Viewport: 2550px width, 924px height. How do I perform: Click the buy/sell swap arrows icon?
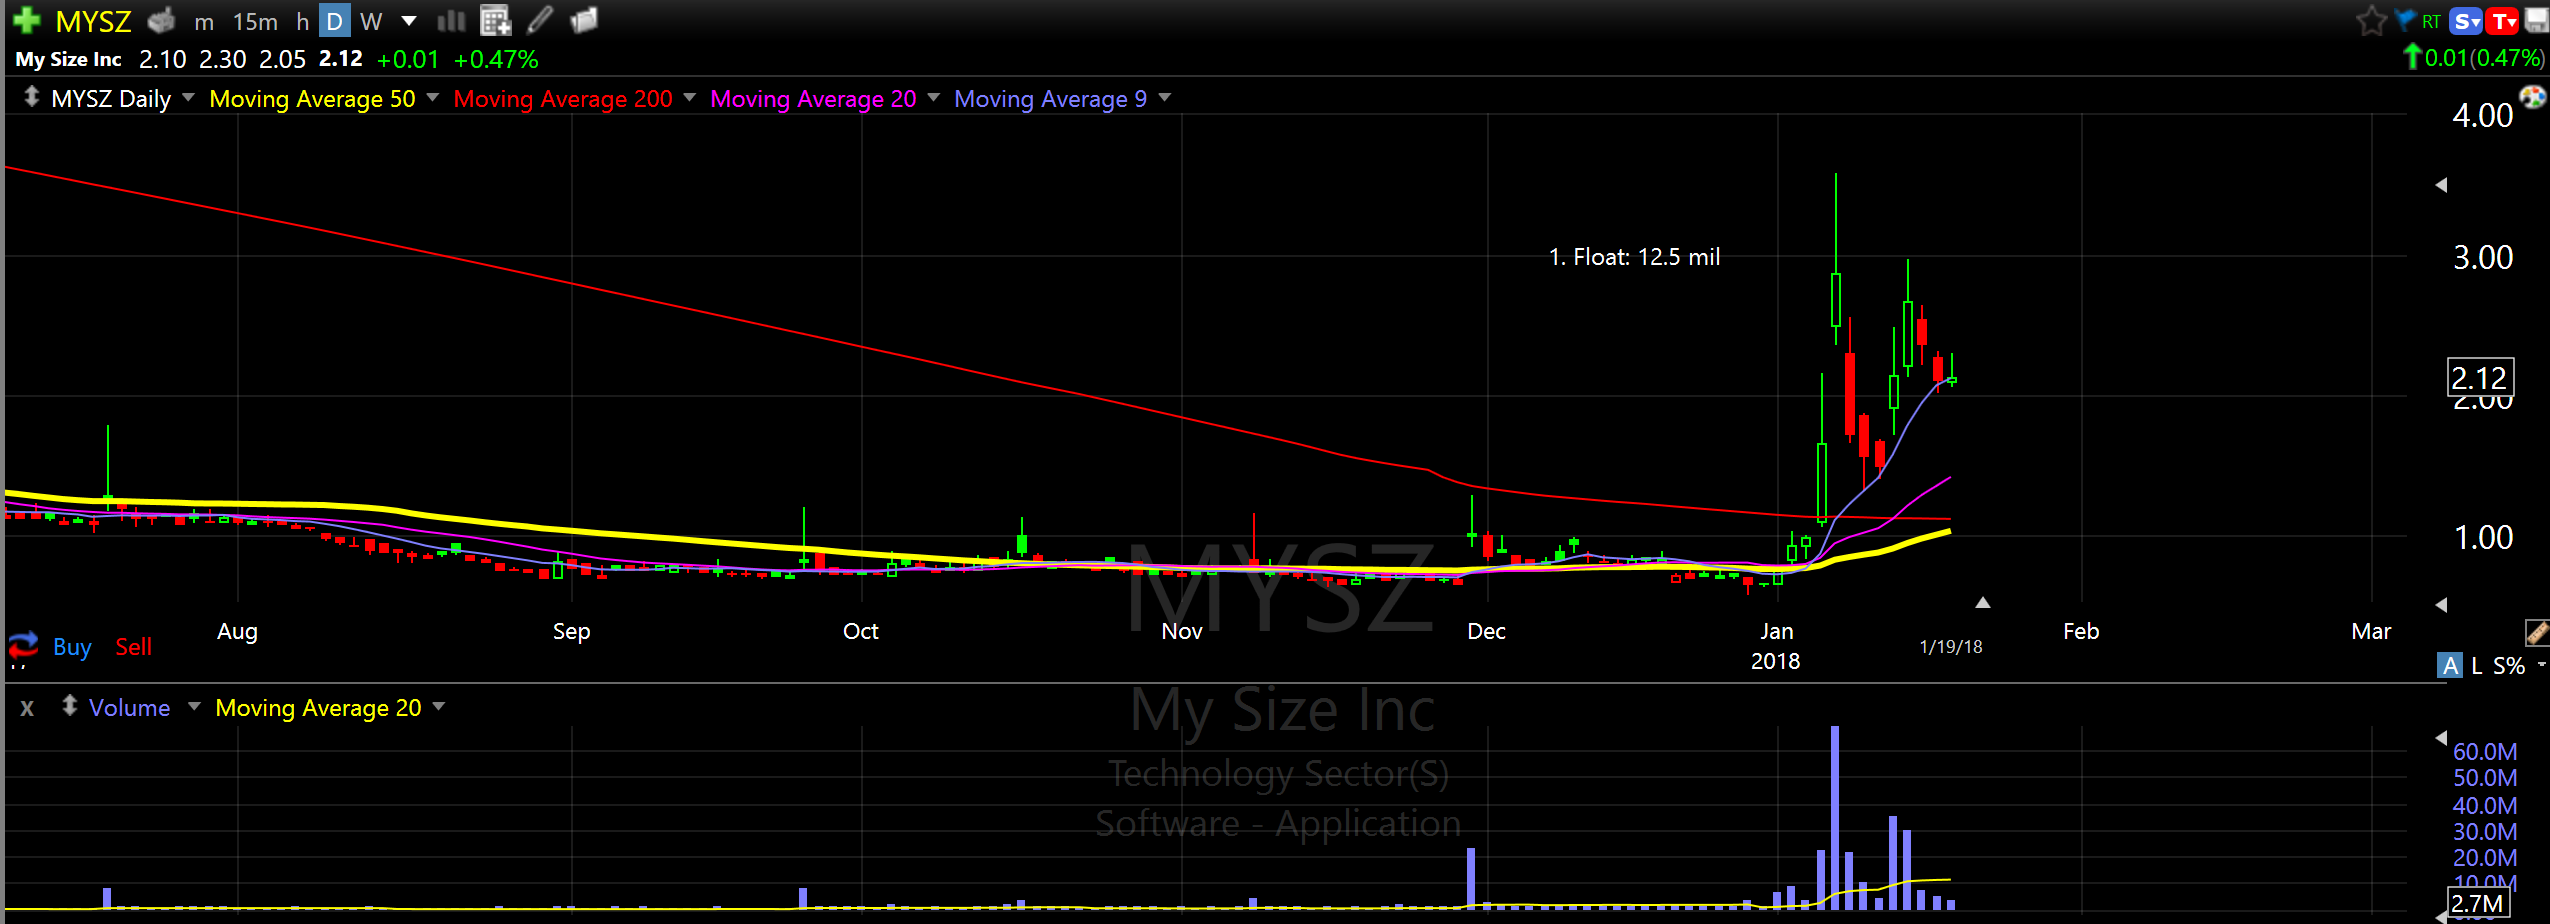pyautogui.click(x=23, y=645)
